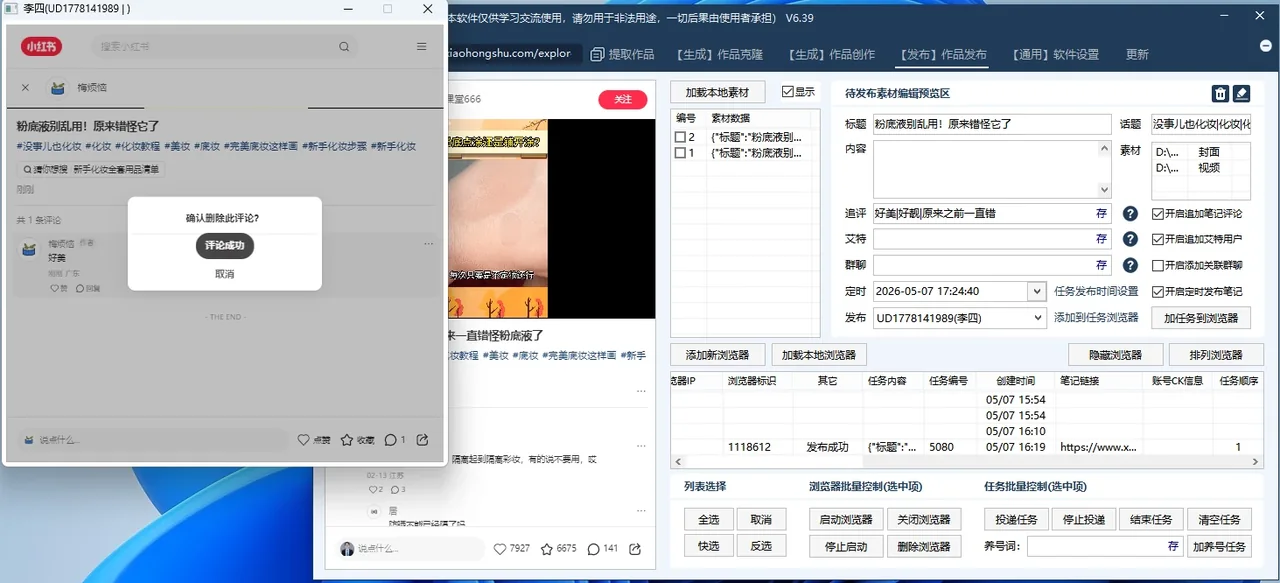Open the 【通用】软件设置 tab
This screenshot has width=1280, height=583.
tap(1055, 55)
